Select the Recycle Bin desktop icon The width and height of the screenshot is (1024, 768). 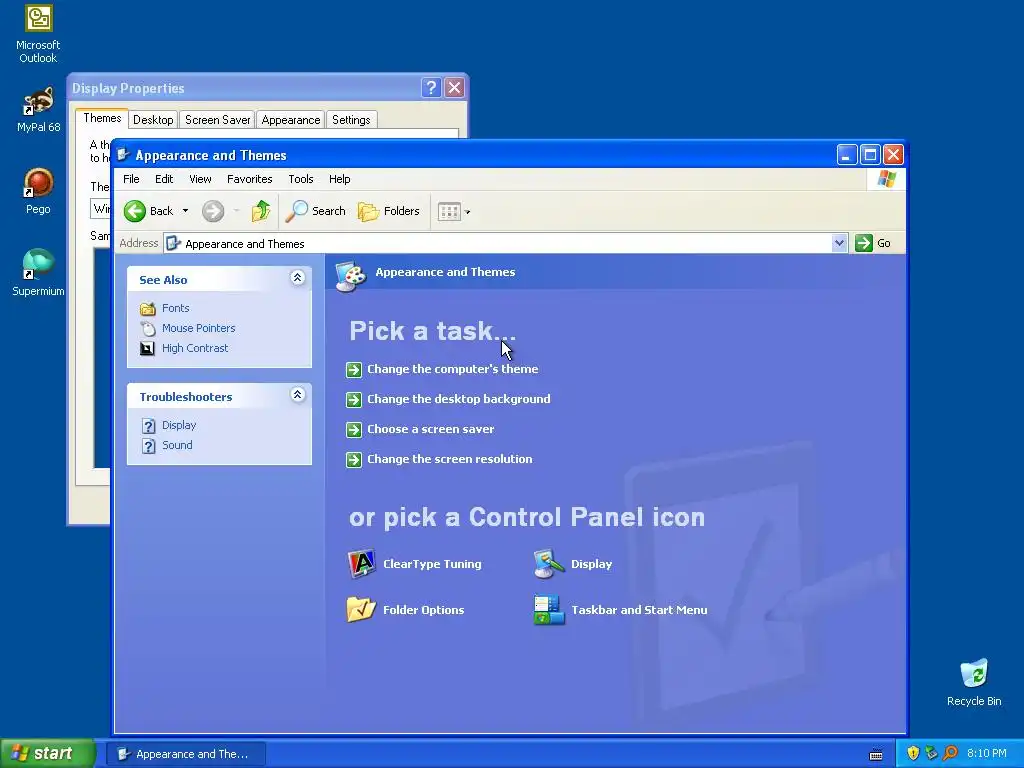(x=974, y=682)
